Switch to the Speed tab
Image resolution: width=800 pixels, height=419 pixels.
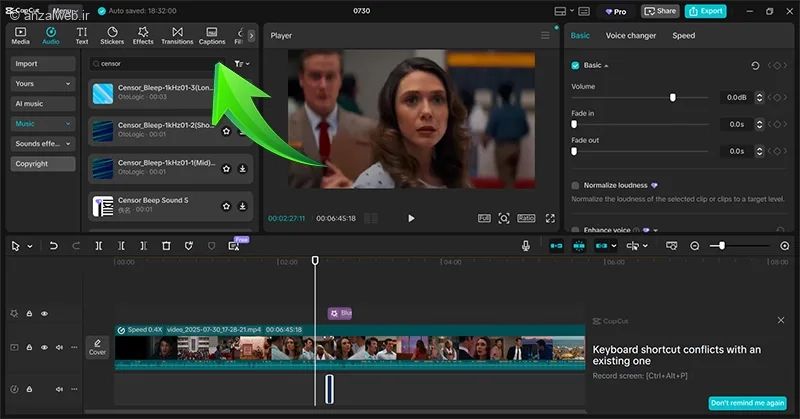(x=683, y=36)
